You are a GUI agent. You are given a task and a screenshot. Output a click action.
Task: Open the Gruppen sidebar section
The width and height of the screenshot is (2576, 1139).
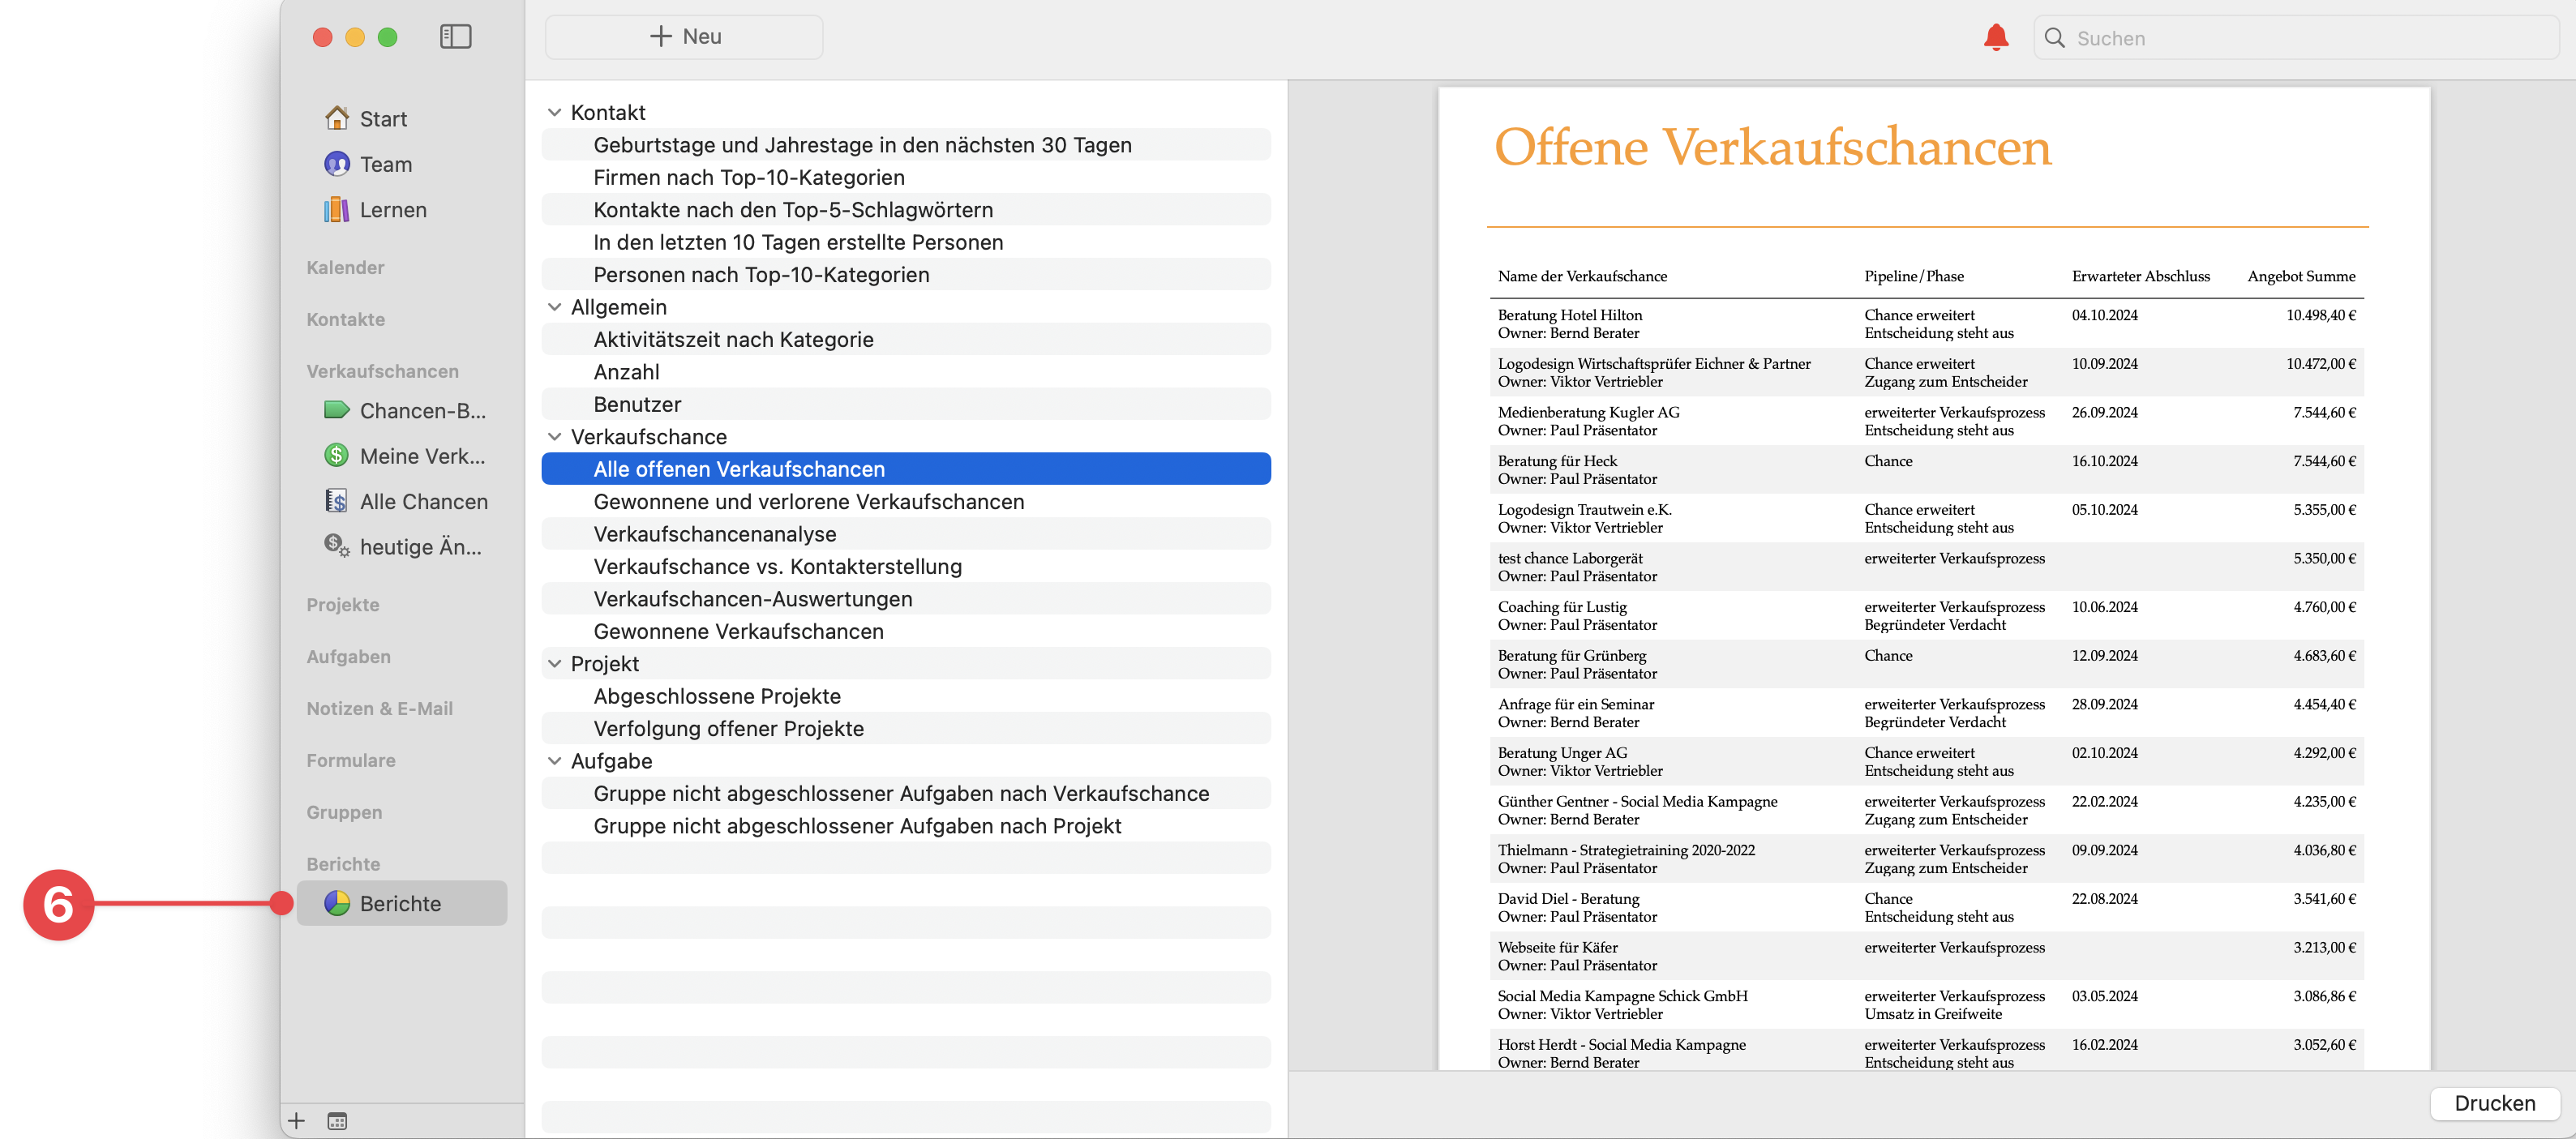(x=344, y=812)
